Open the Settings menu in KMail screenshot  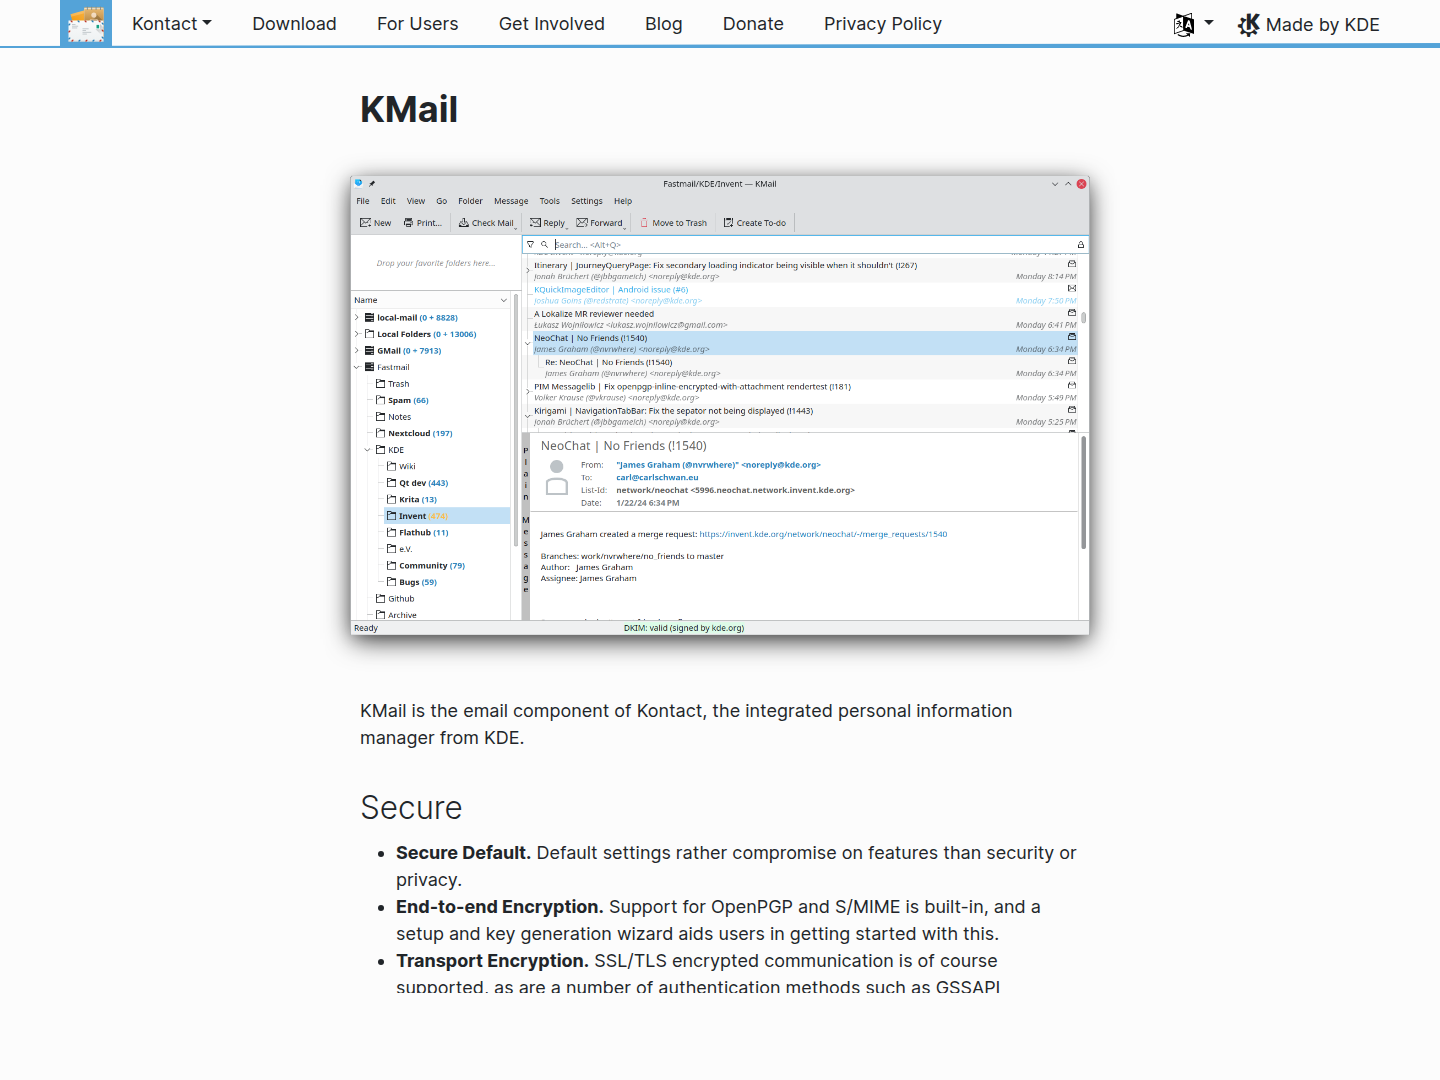point(587,201)
